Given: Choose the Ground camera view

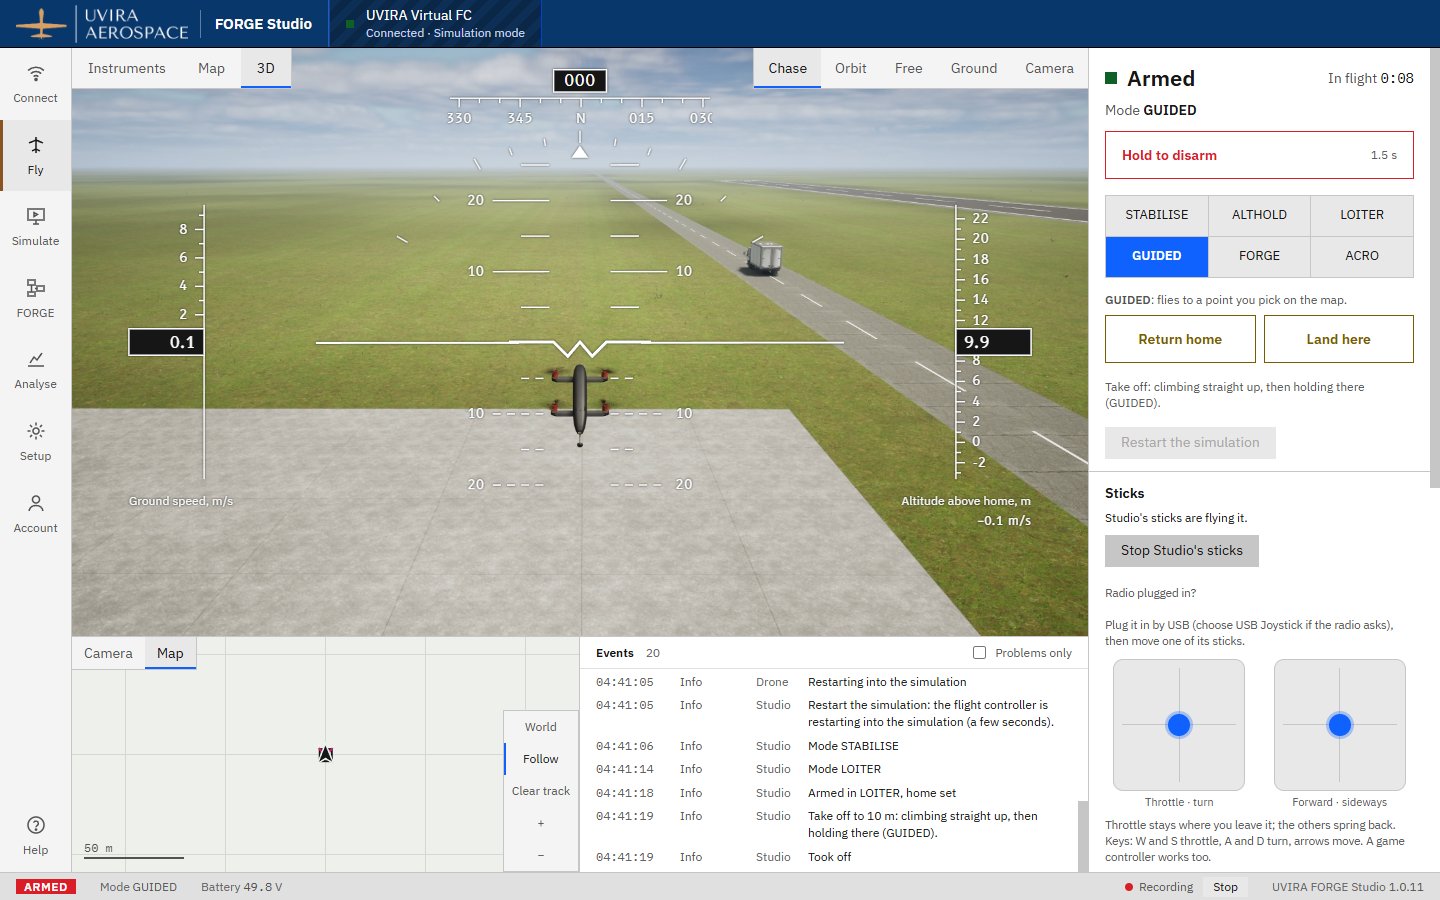Looking at the screenshot, I should point(973,68).
